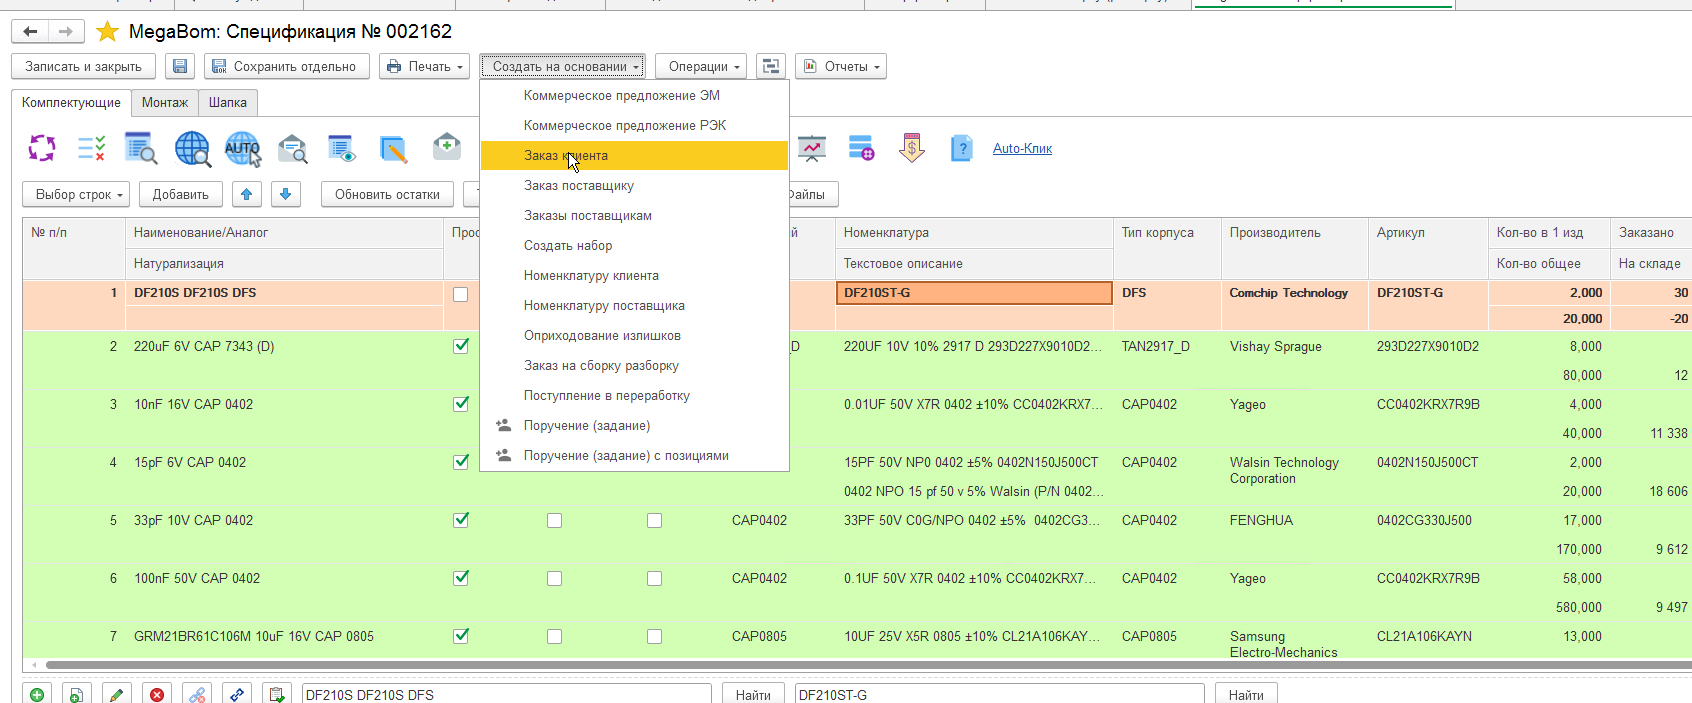The height and width of the screenshot is (703, 1692).
Task: Click the green-and-red checklist icon
Action: (92, 149)
